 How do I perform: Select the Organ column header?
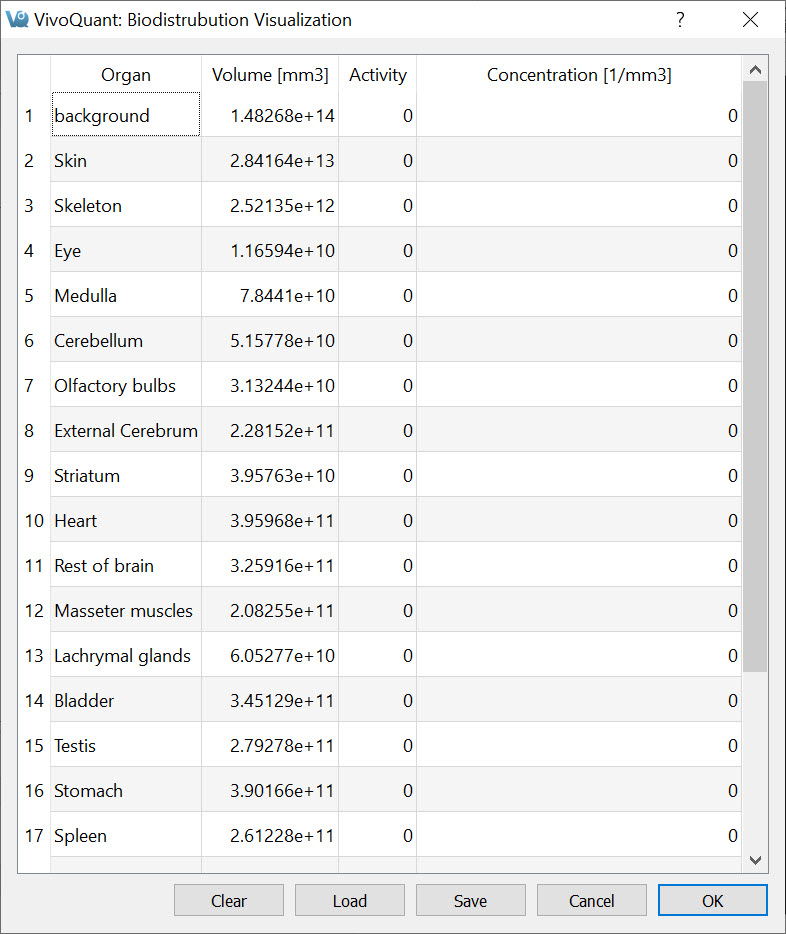126,75
